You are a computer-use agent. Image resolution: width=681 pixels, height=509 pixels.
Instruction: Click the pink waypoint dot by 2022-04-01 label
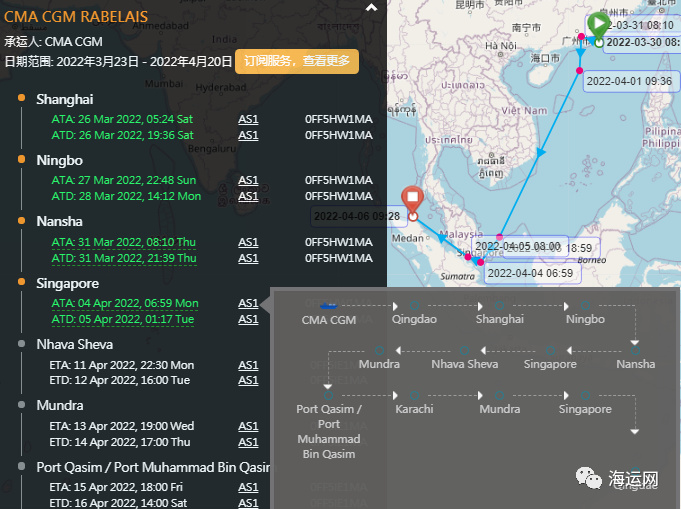(579, 70)
